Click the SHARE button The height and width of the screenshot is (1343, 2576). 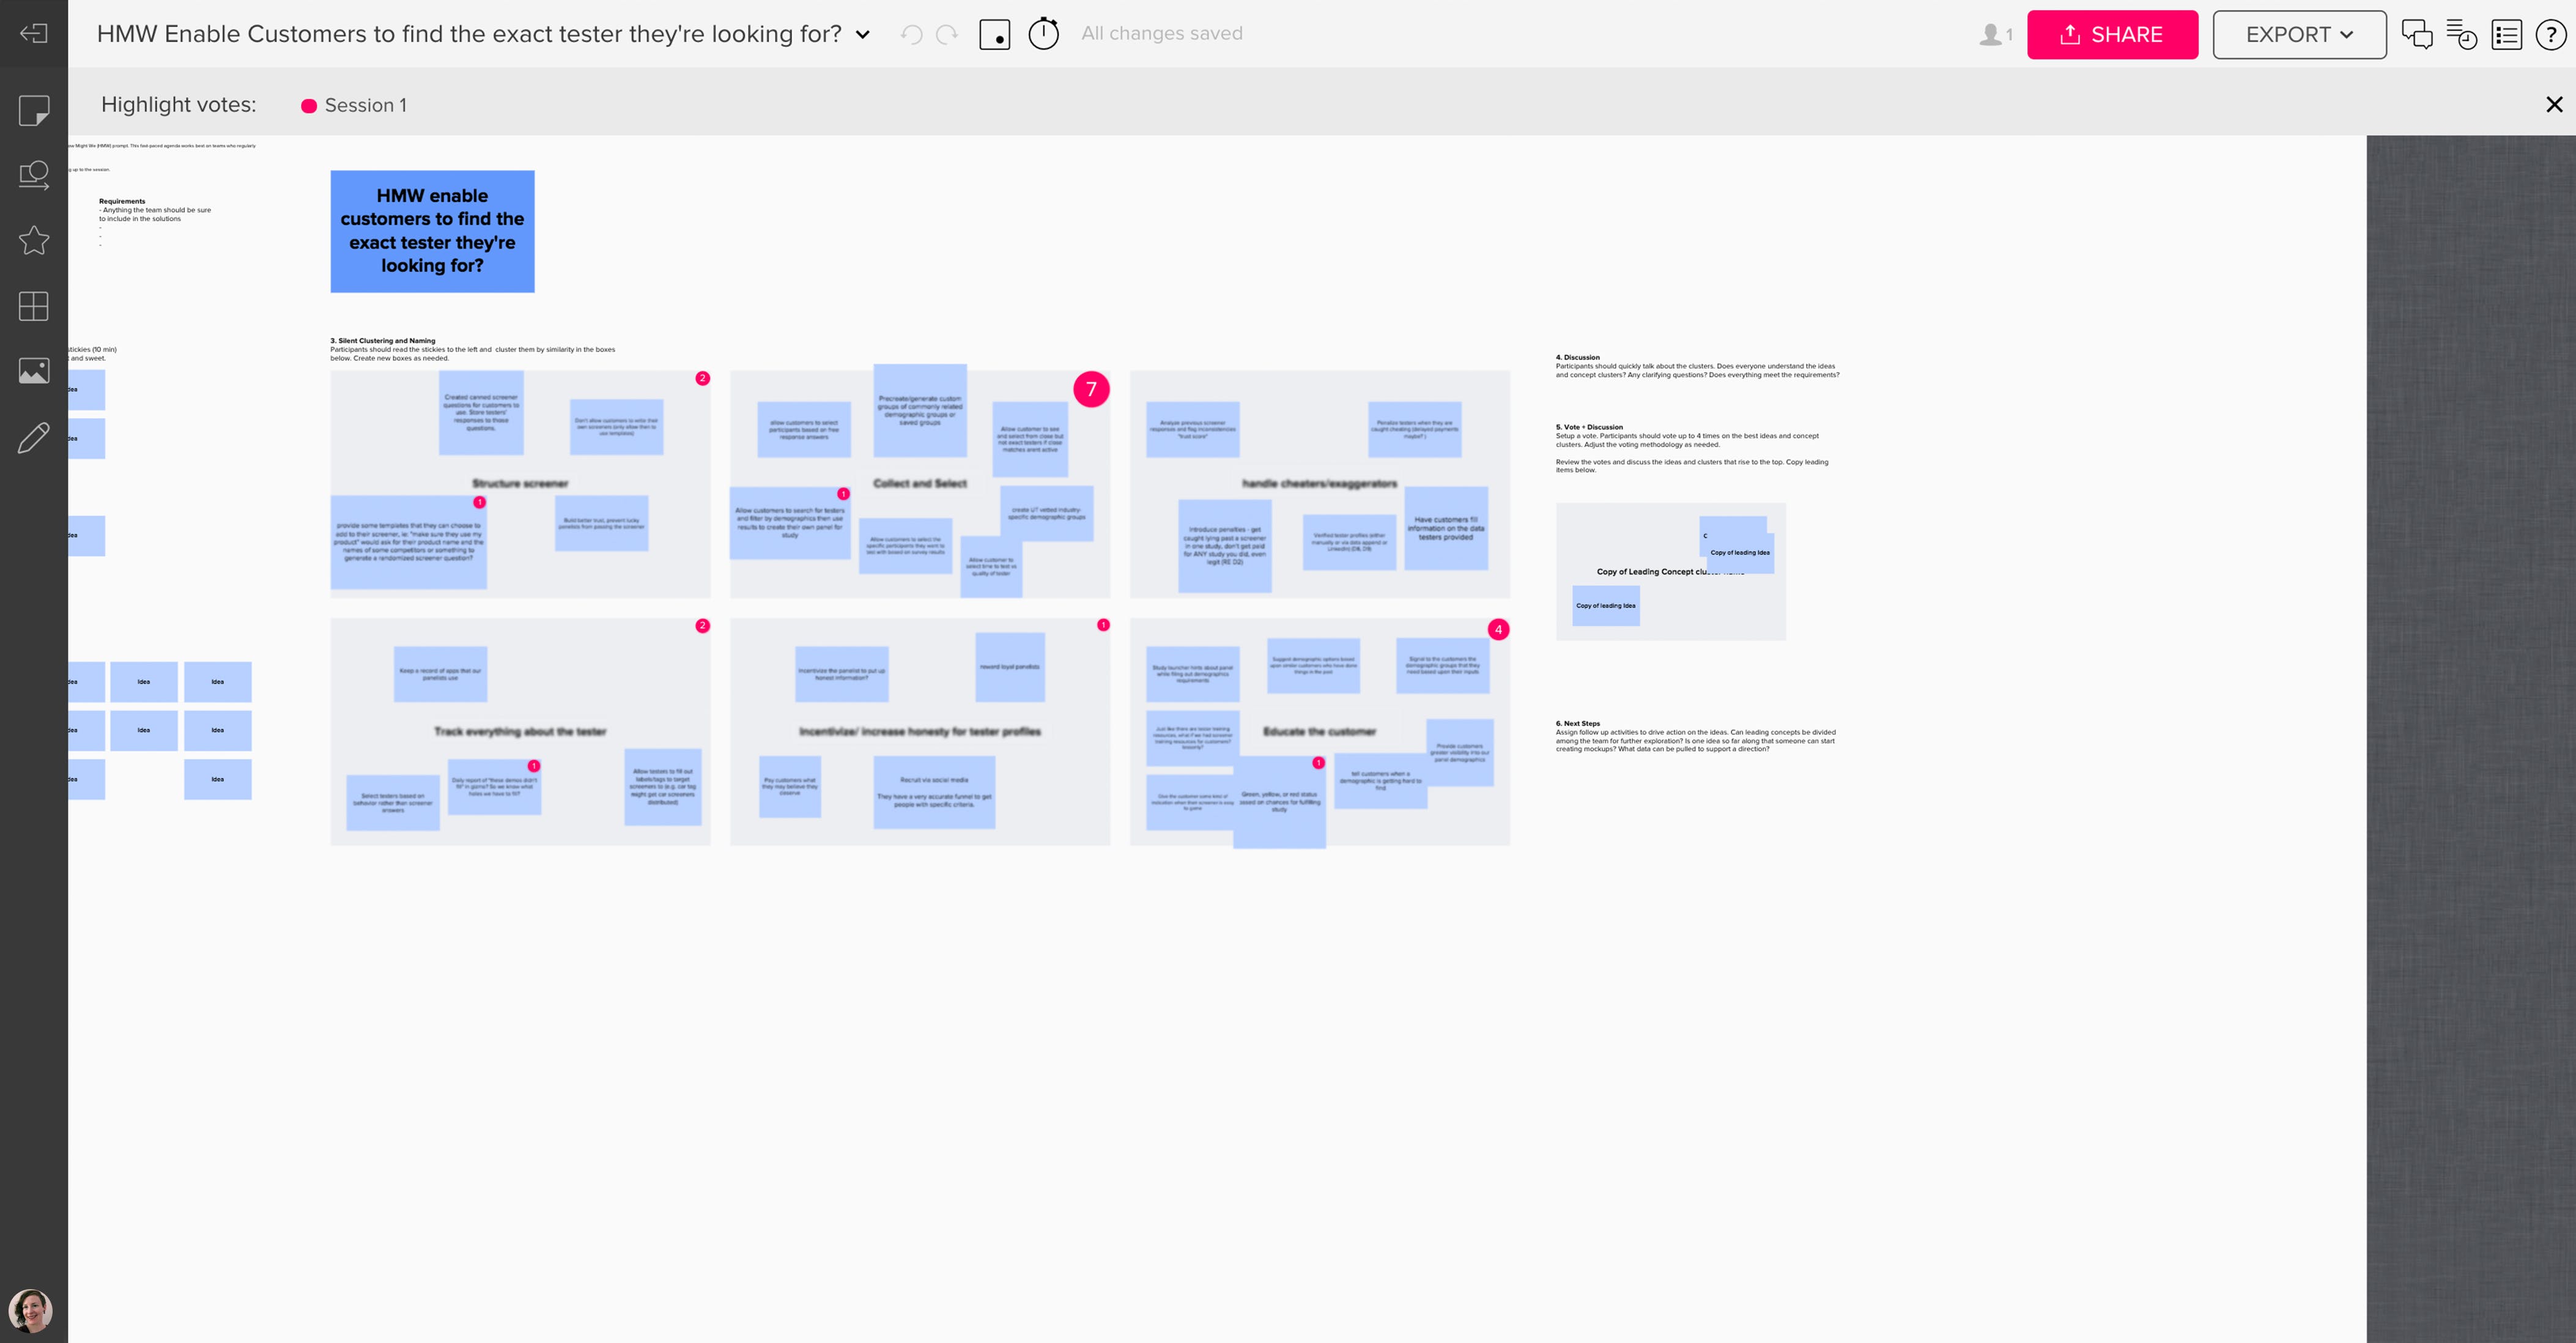pyautogui.click(x=2112, y=34)
